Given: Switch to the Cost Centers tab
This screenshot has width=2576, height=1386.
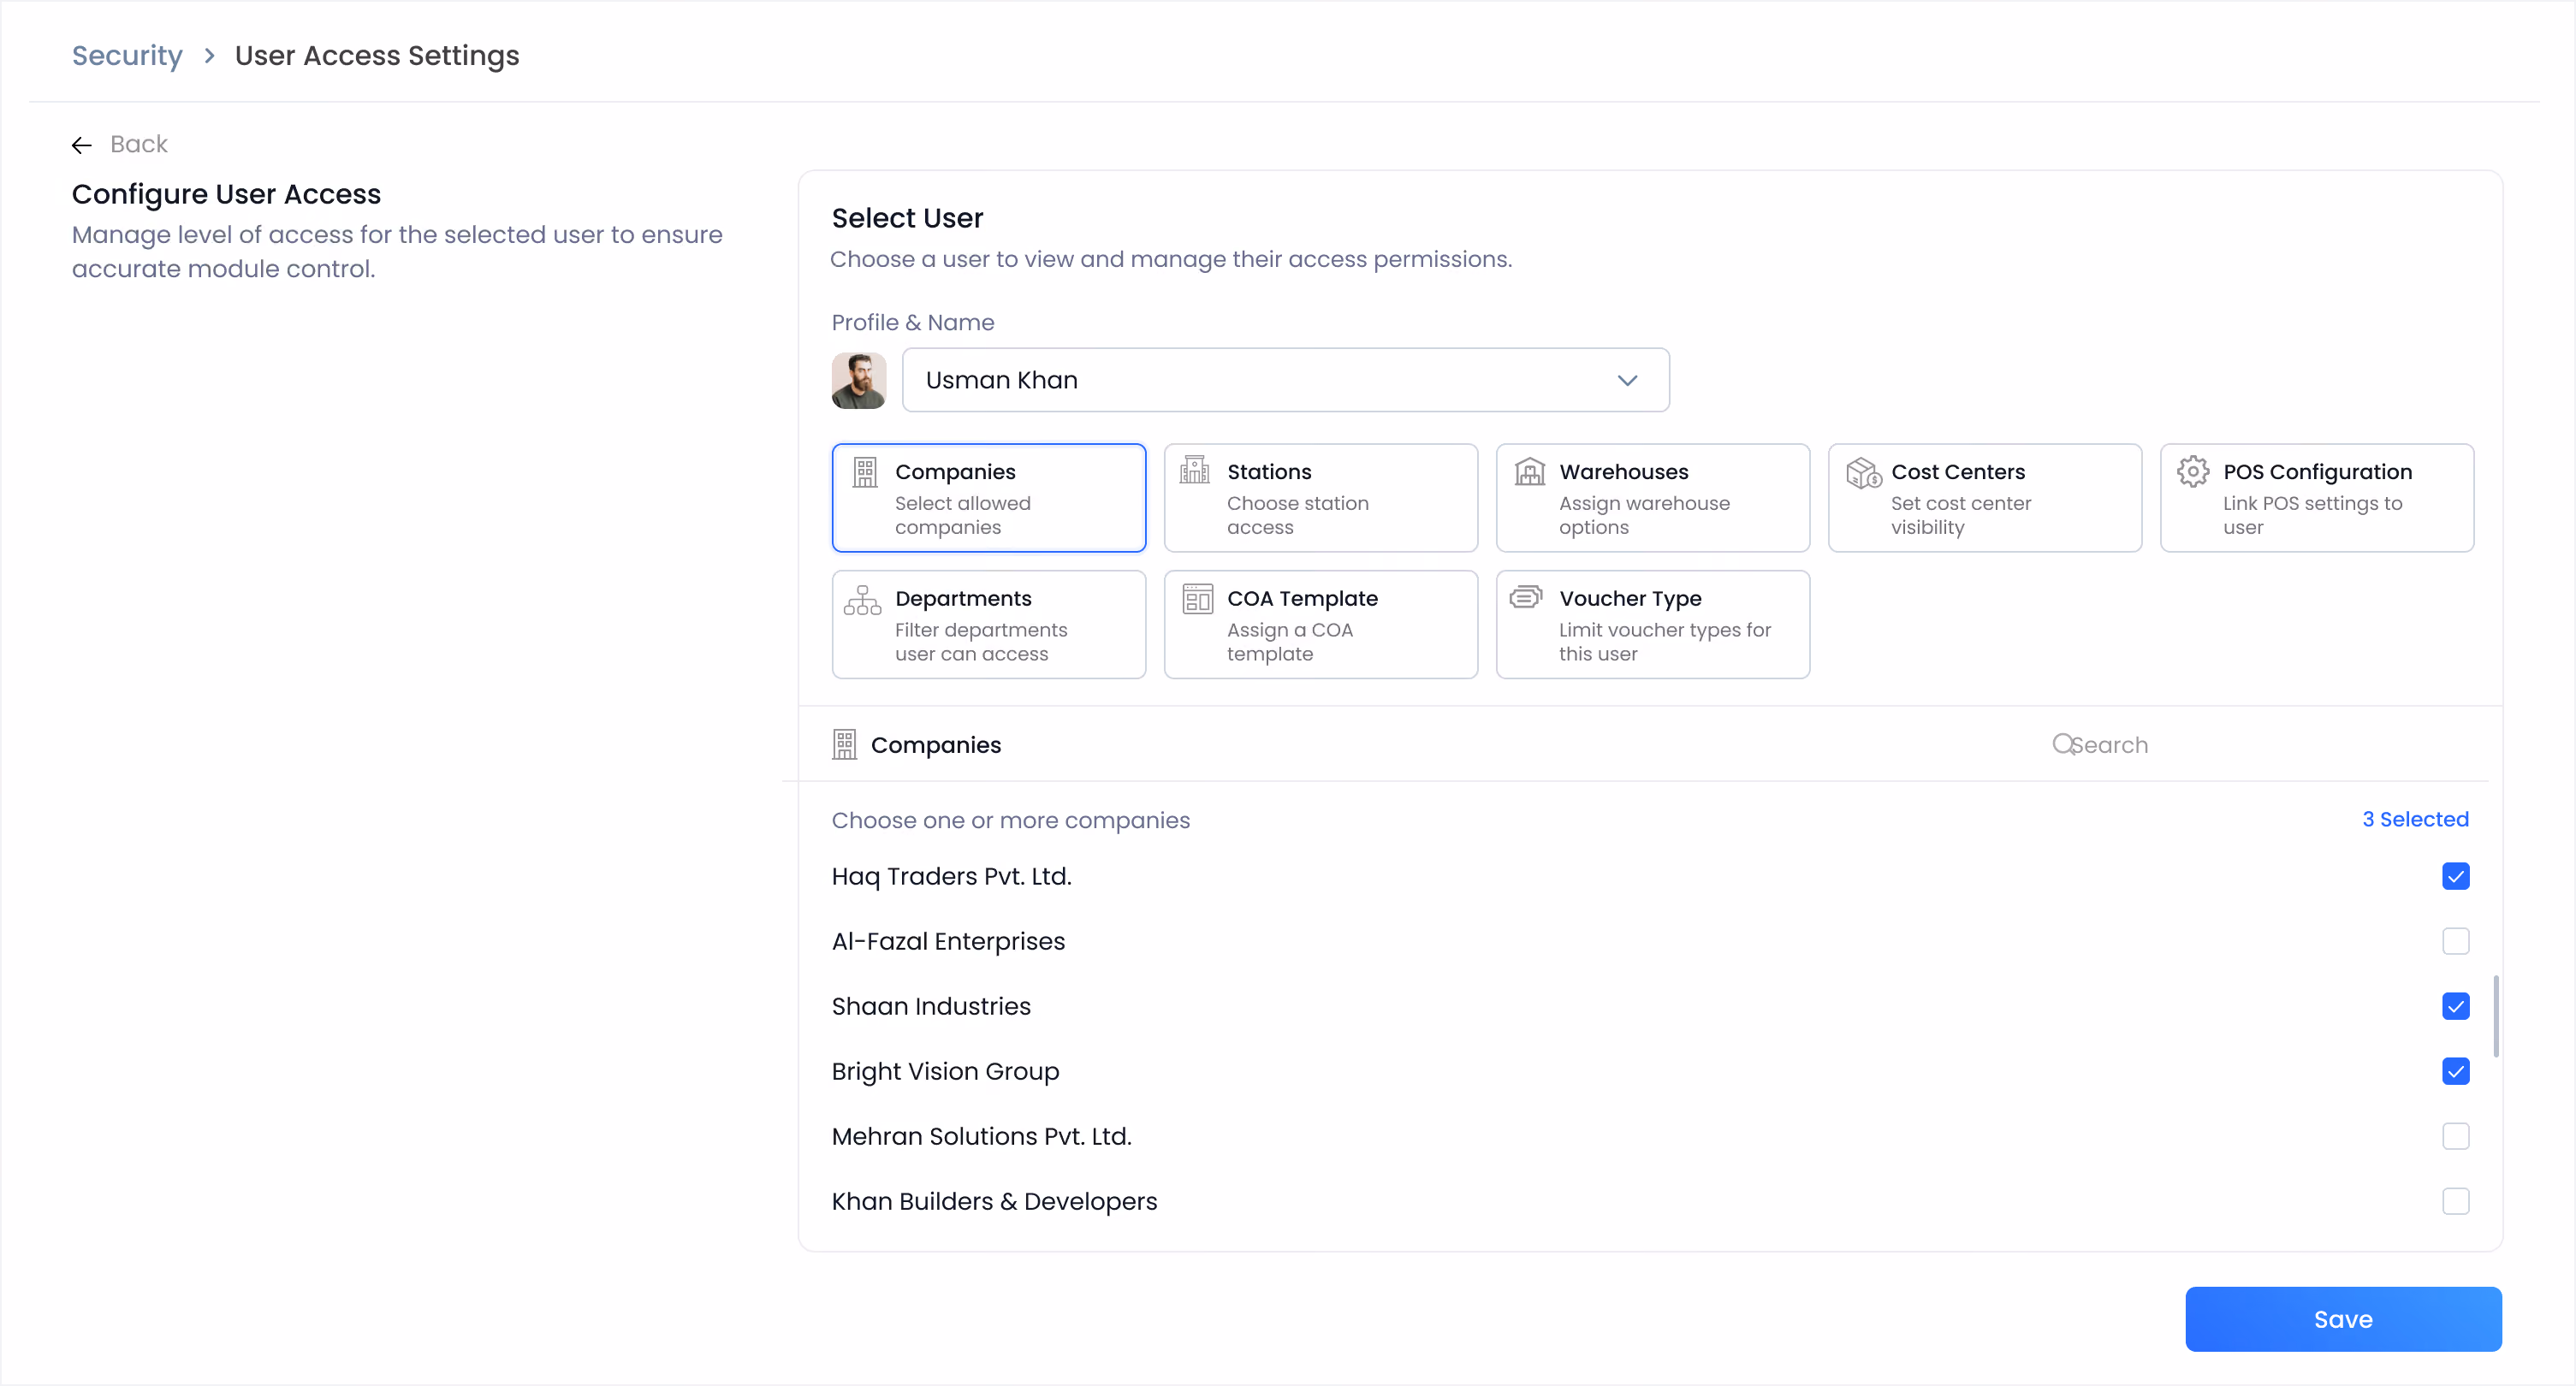Looking at the screenshot, I should 1984,498.
